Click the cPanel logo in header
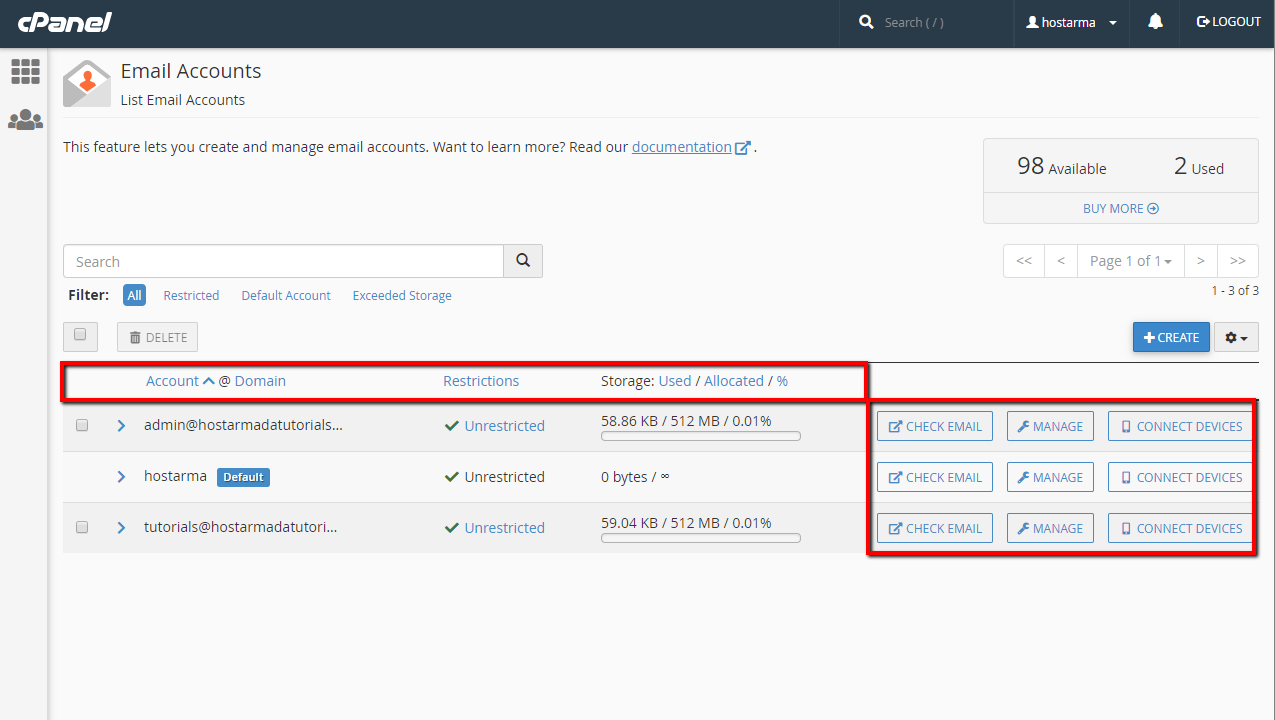 tap(64, 22)
